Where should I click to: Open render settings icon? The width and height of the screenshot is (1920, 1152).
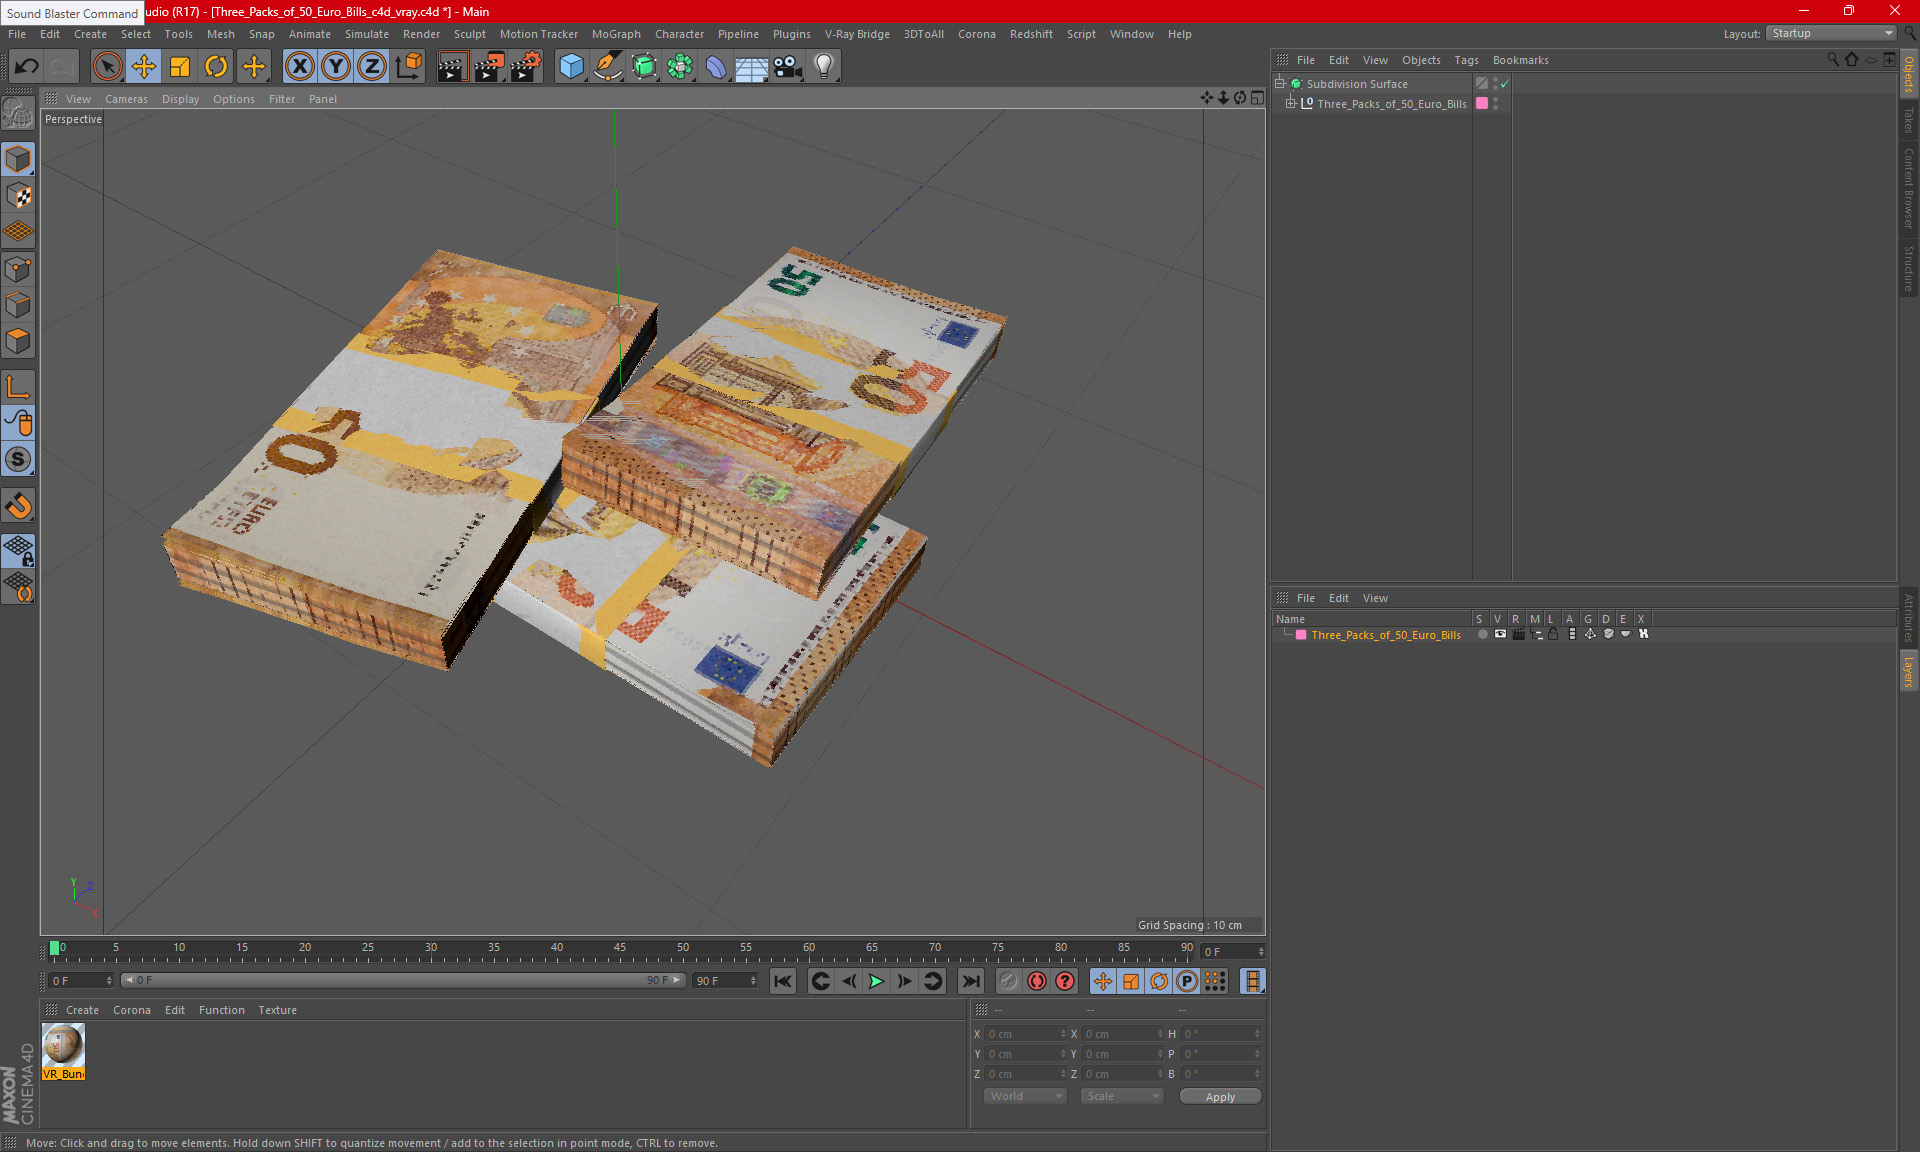point(525,67)
